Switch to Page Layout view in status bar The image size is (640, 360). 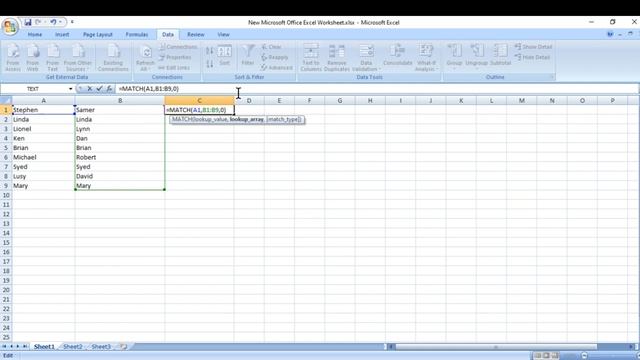pyautogui.click(x=546, y=356)
